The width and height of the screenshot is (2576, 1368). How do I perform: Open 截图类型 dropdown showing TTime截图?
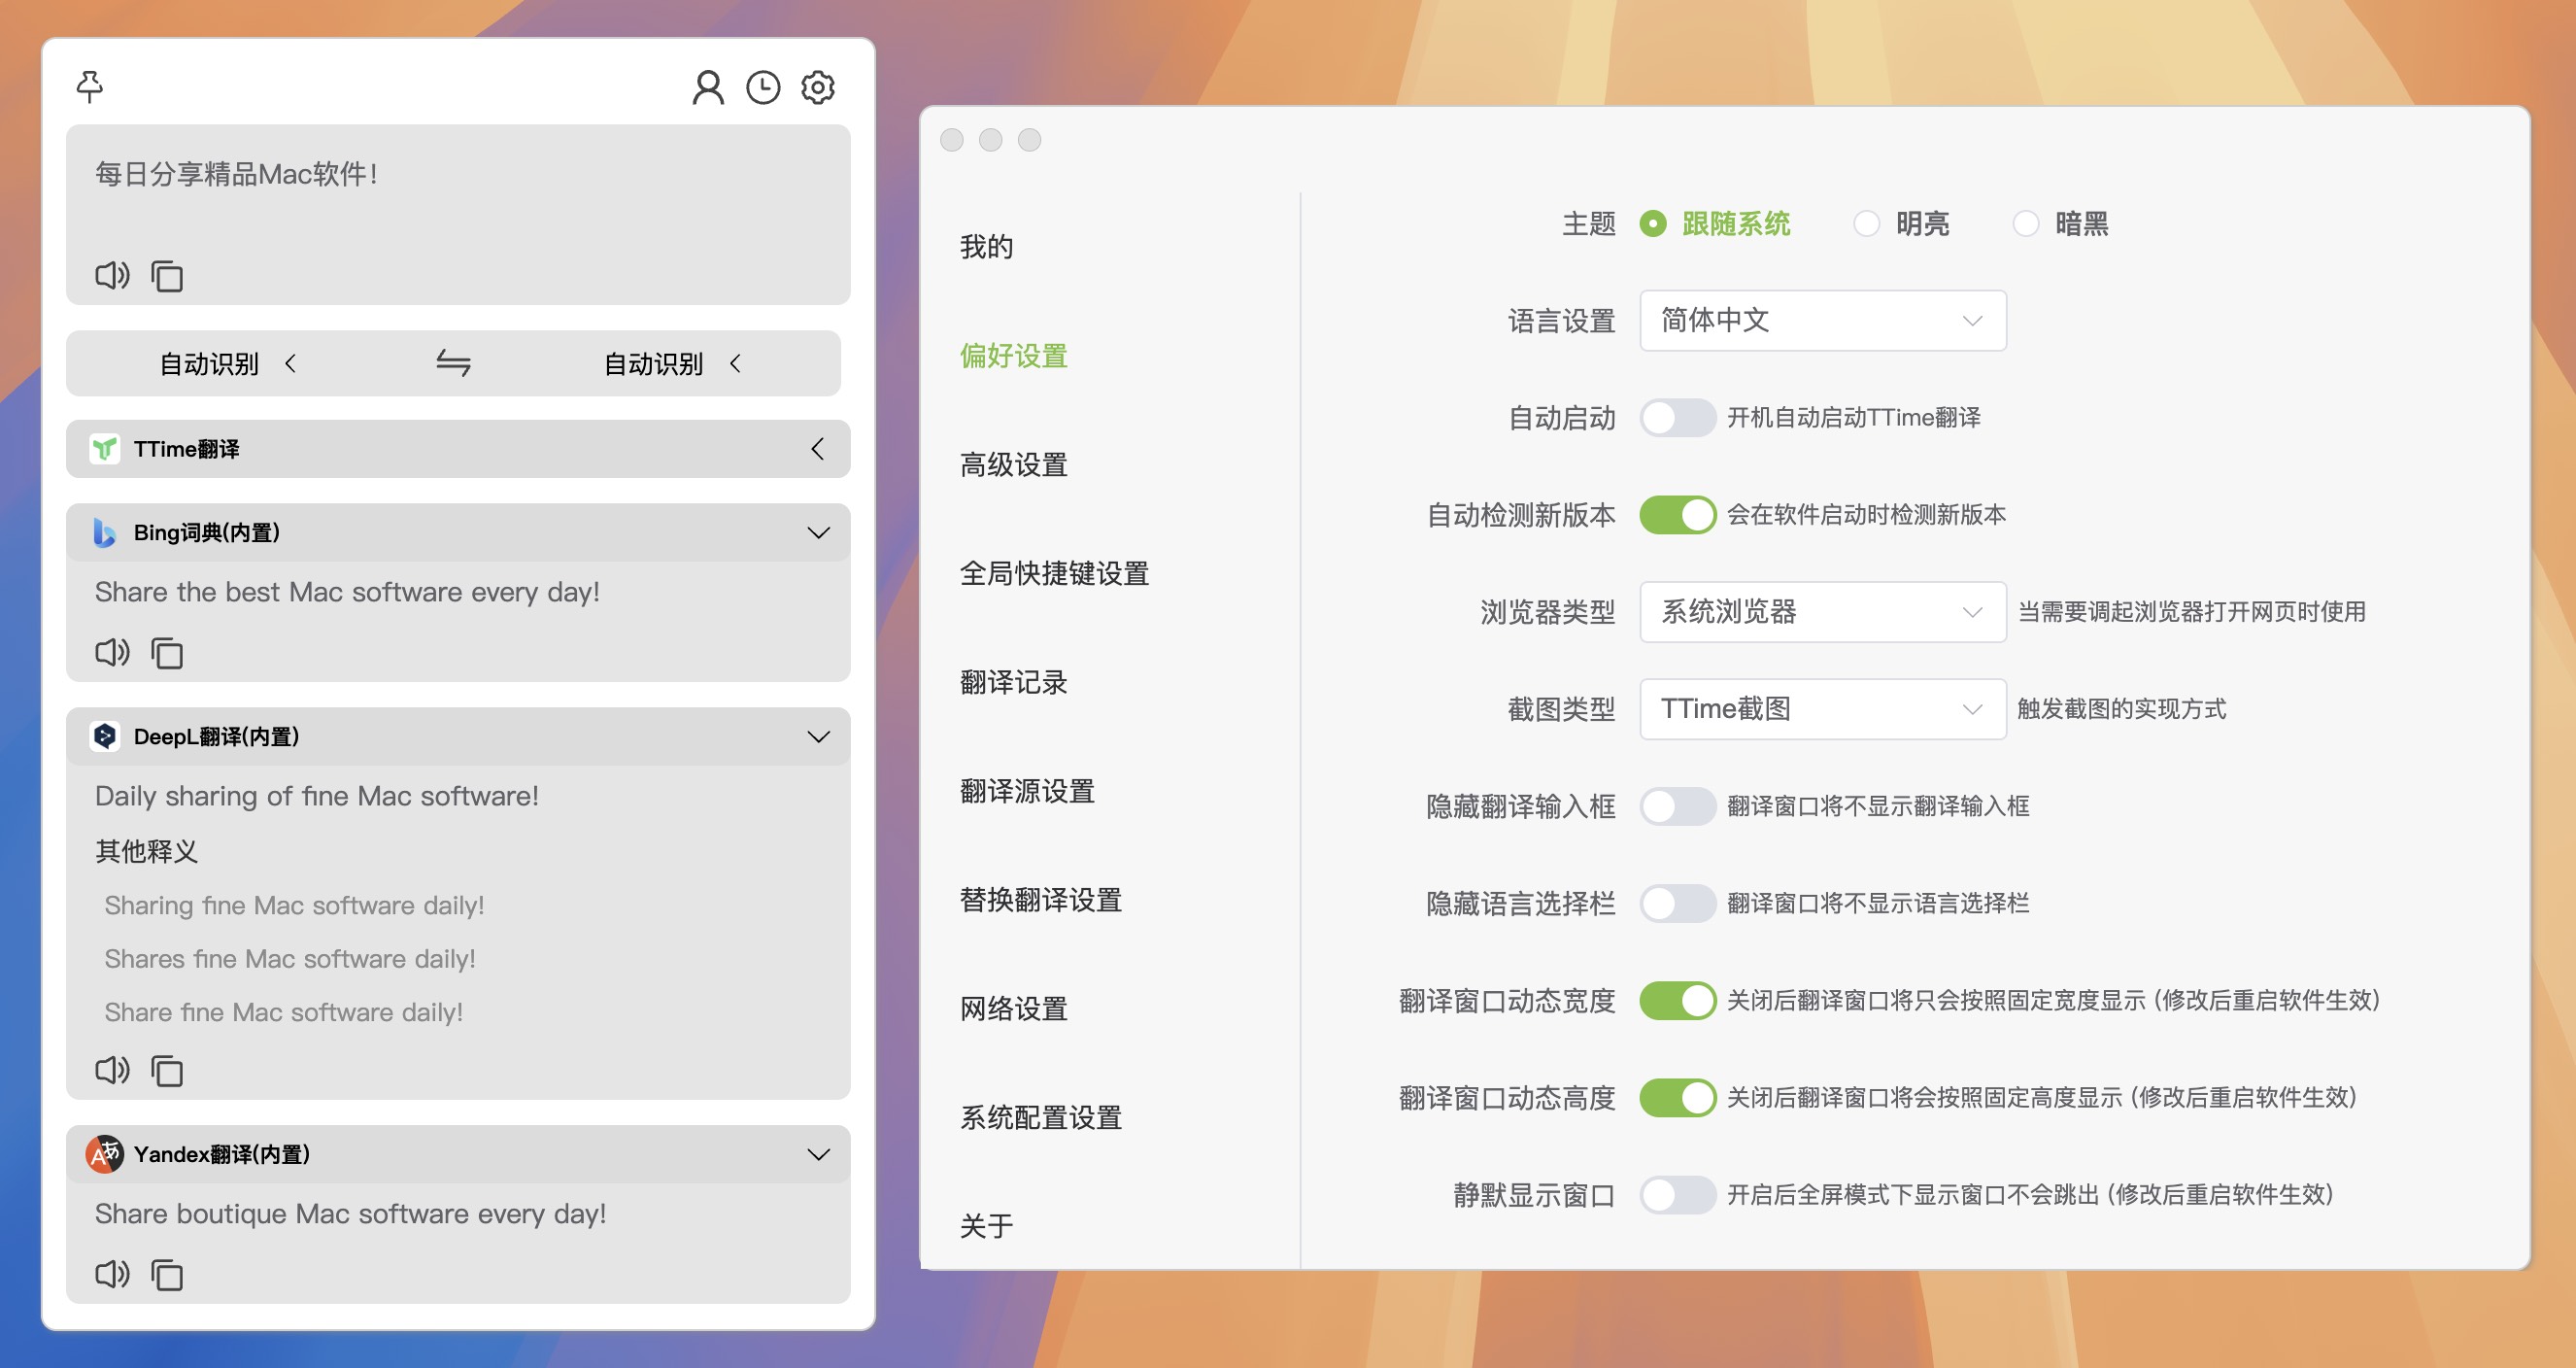click(1823, 709)
